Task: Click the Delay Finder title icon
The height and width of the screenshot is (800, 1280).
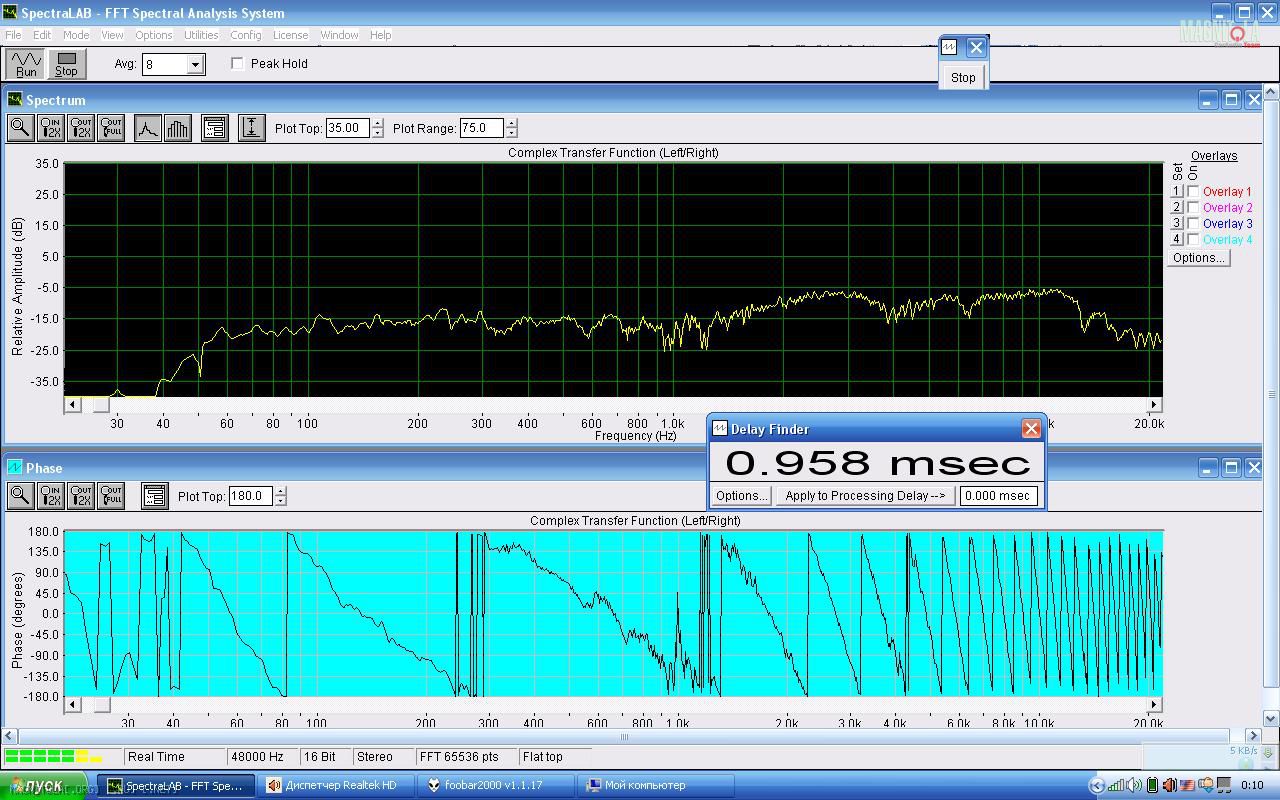Action: click(x=719, y=429)
